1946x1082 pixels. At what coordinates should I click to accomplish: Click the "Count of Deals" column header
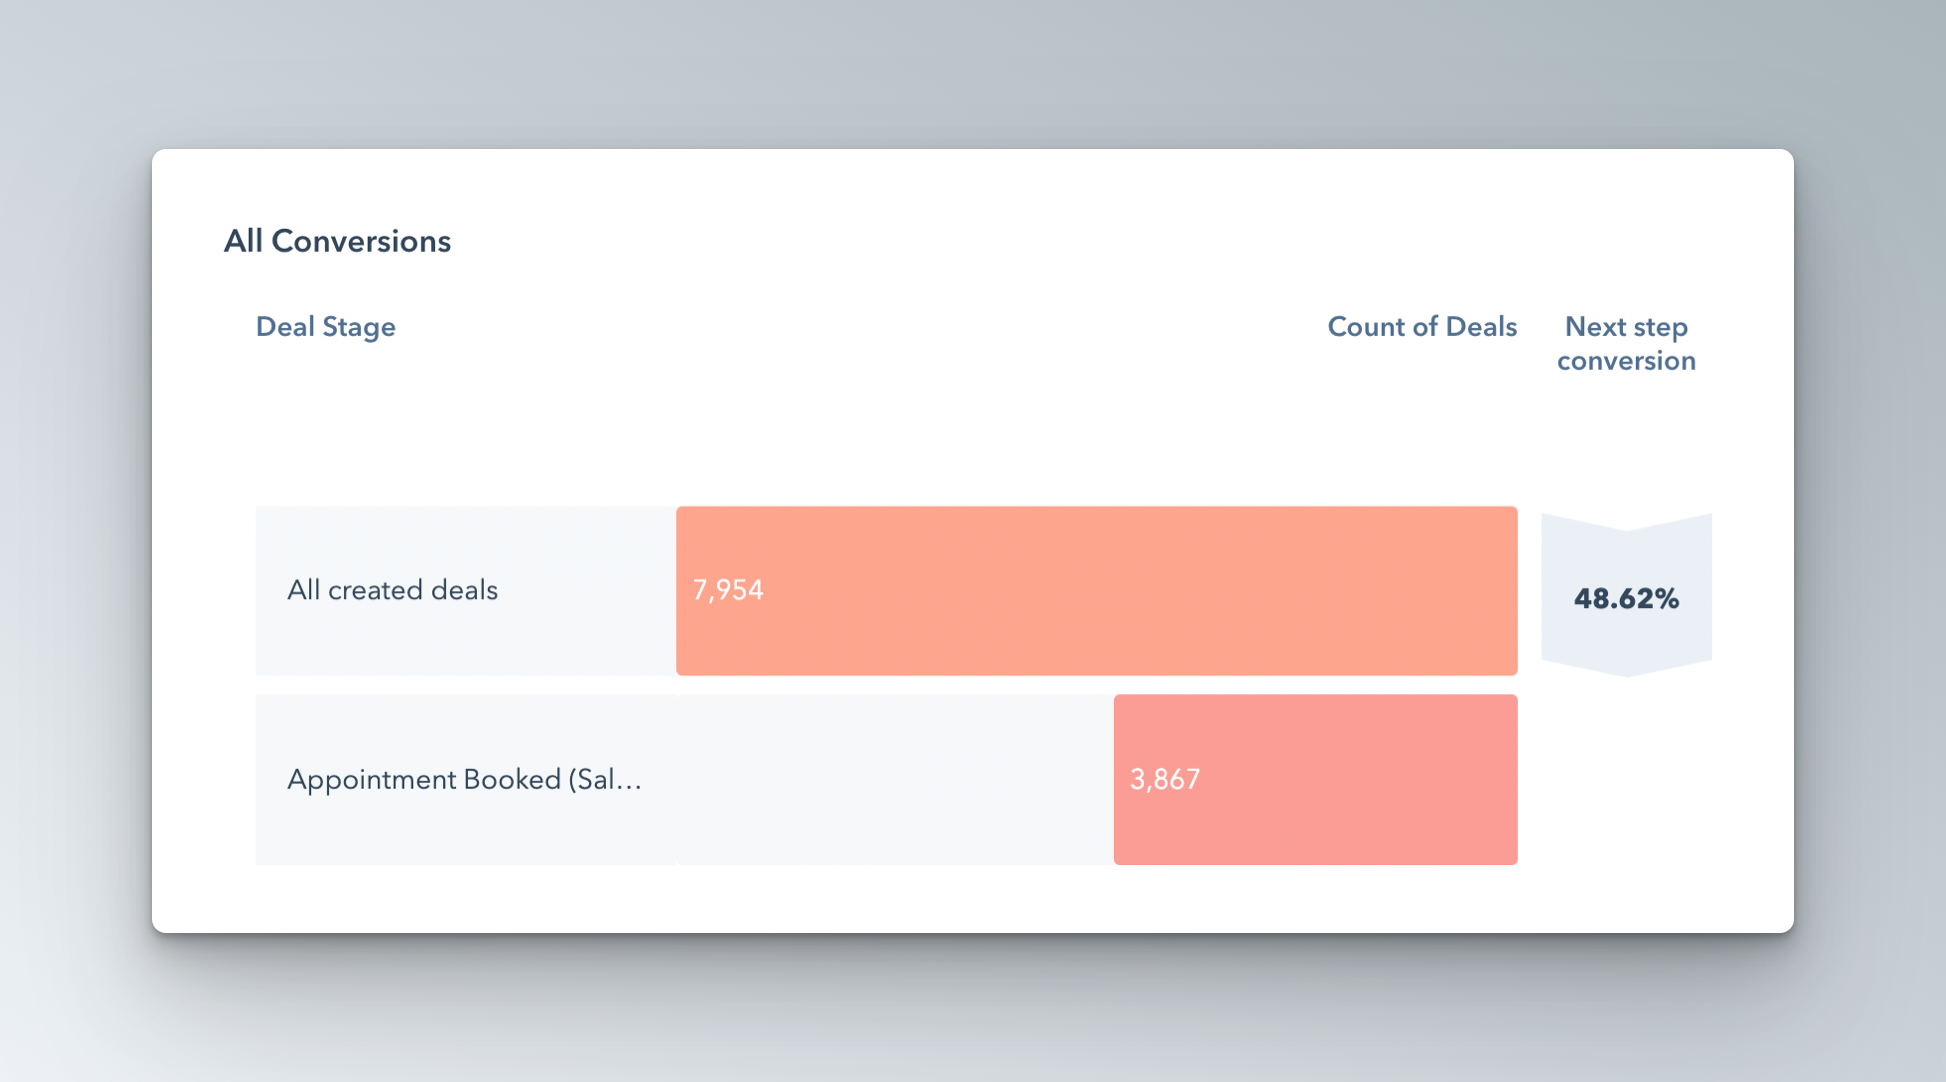click(1421, 327)
